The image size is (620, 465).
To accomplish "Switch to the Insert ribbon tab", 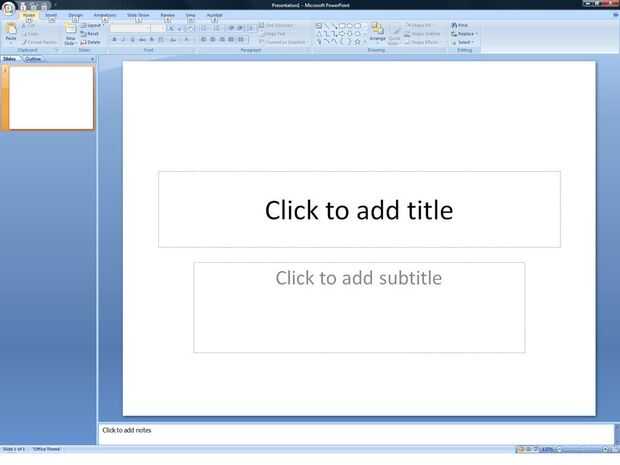I will (51, 16).
